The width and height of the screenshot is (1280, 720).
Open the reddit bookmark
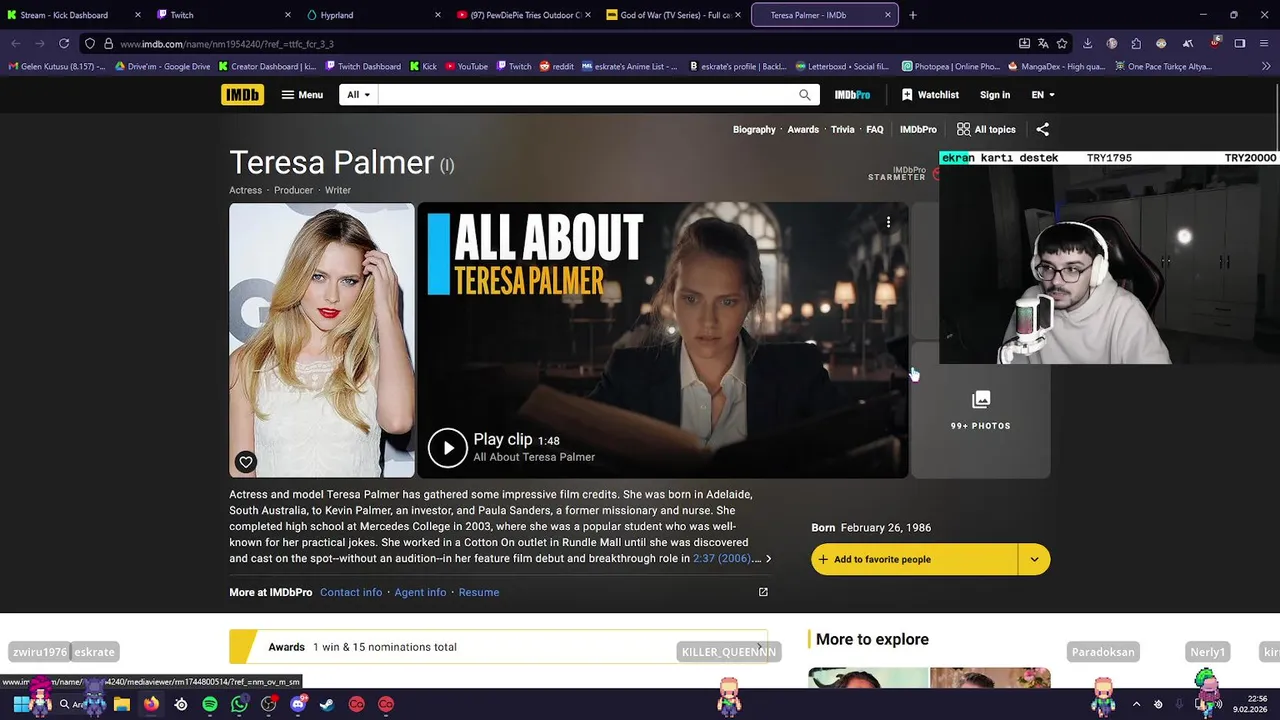pos(557,66)
